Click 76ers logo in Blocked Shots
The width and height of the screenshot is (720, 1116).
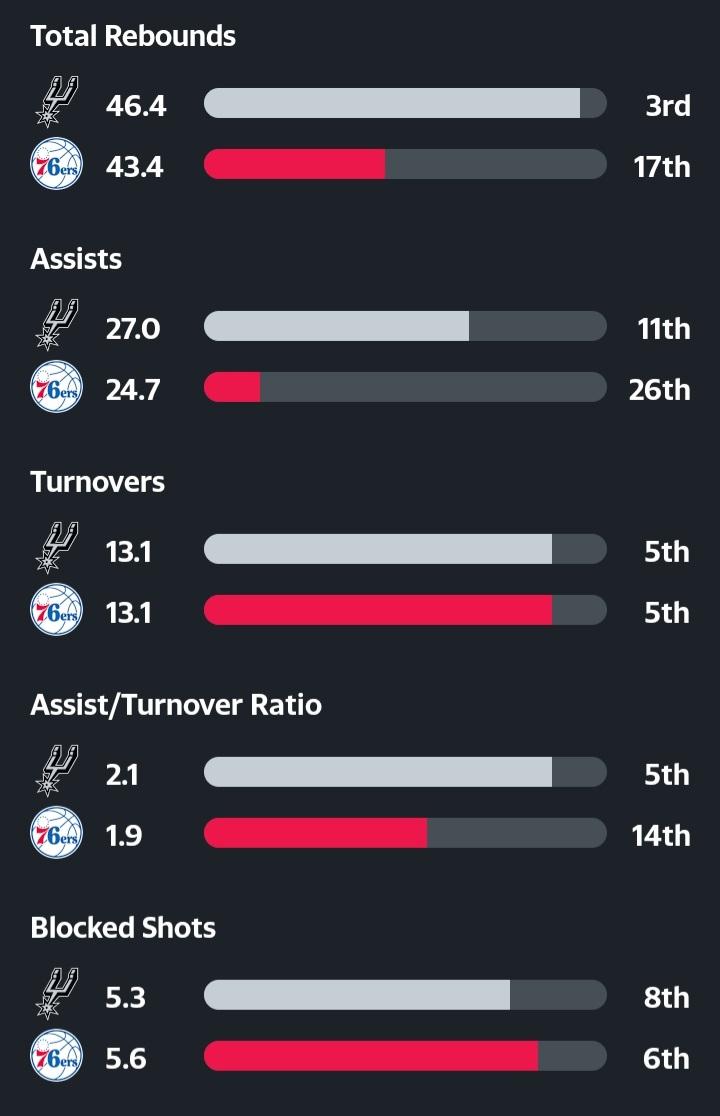pyautogui.click(x=56, y=1056)
